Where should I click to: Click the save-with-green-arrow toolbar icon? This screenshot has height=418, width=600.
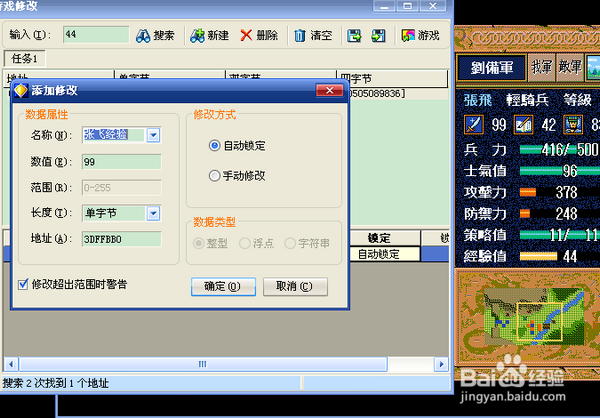[354, 36]
